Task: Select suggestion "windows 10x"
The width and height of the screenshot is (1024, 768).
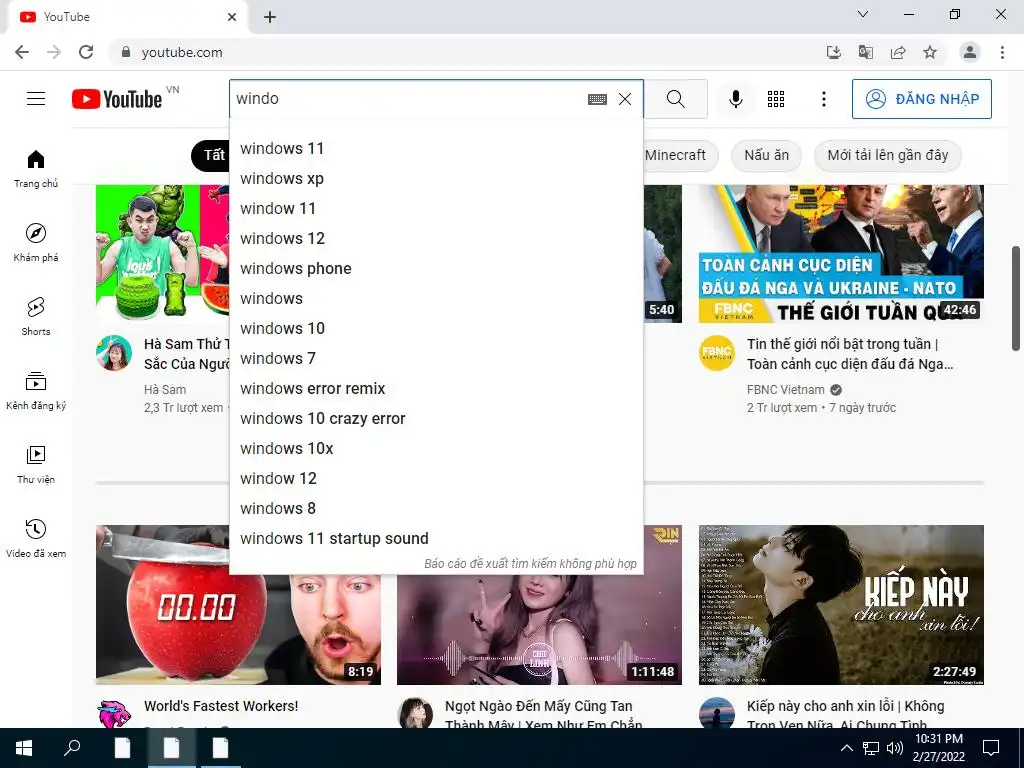Action: pos(436,449)
